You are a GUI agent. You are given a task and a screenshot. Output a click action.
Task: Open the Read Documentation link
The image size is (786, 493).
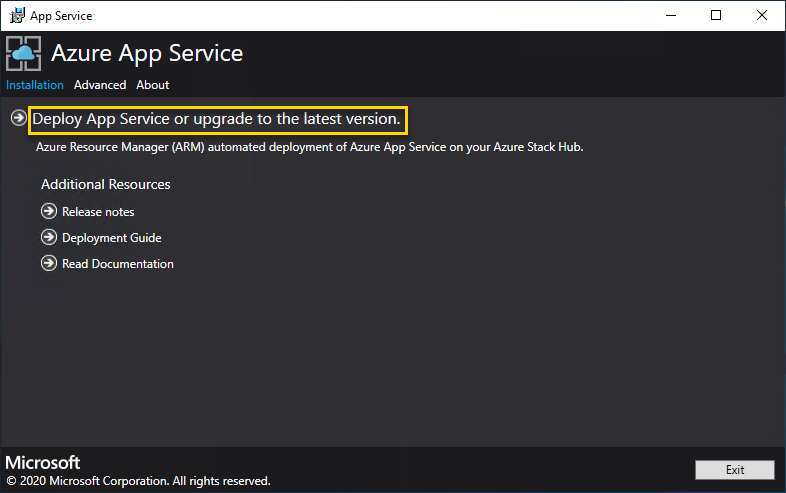117,264
